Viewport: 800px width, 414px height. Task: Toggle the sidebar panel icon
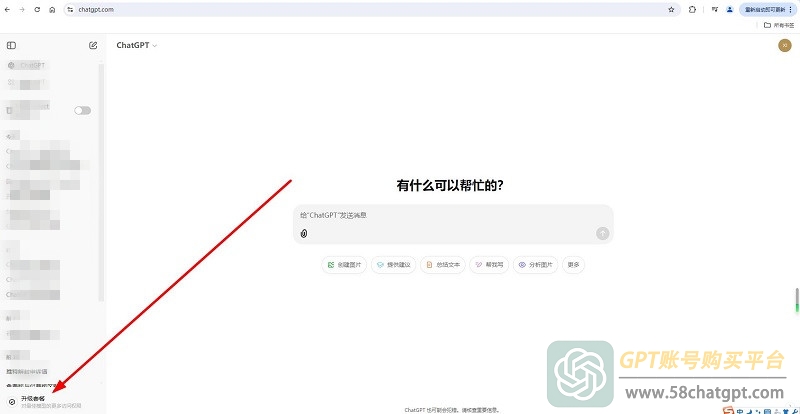11,45
